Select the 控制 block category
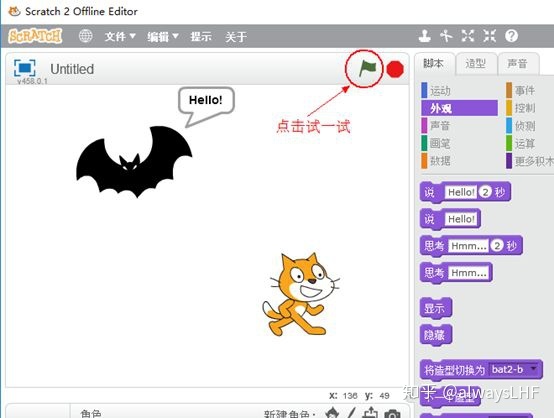The width and height of the screenshot is (554, 418). click(525, 108)
